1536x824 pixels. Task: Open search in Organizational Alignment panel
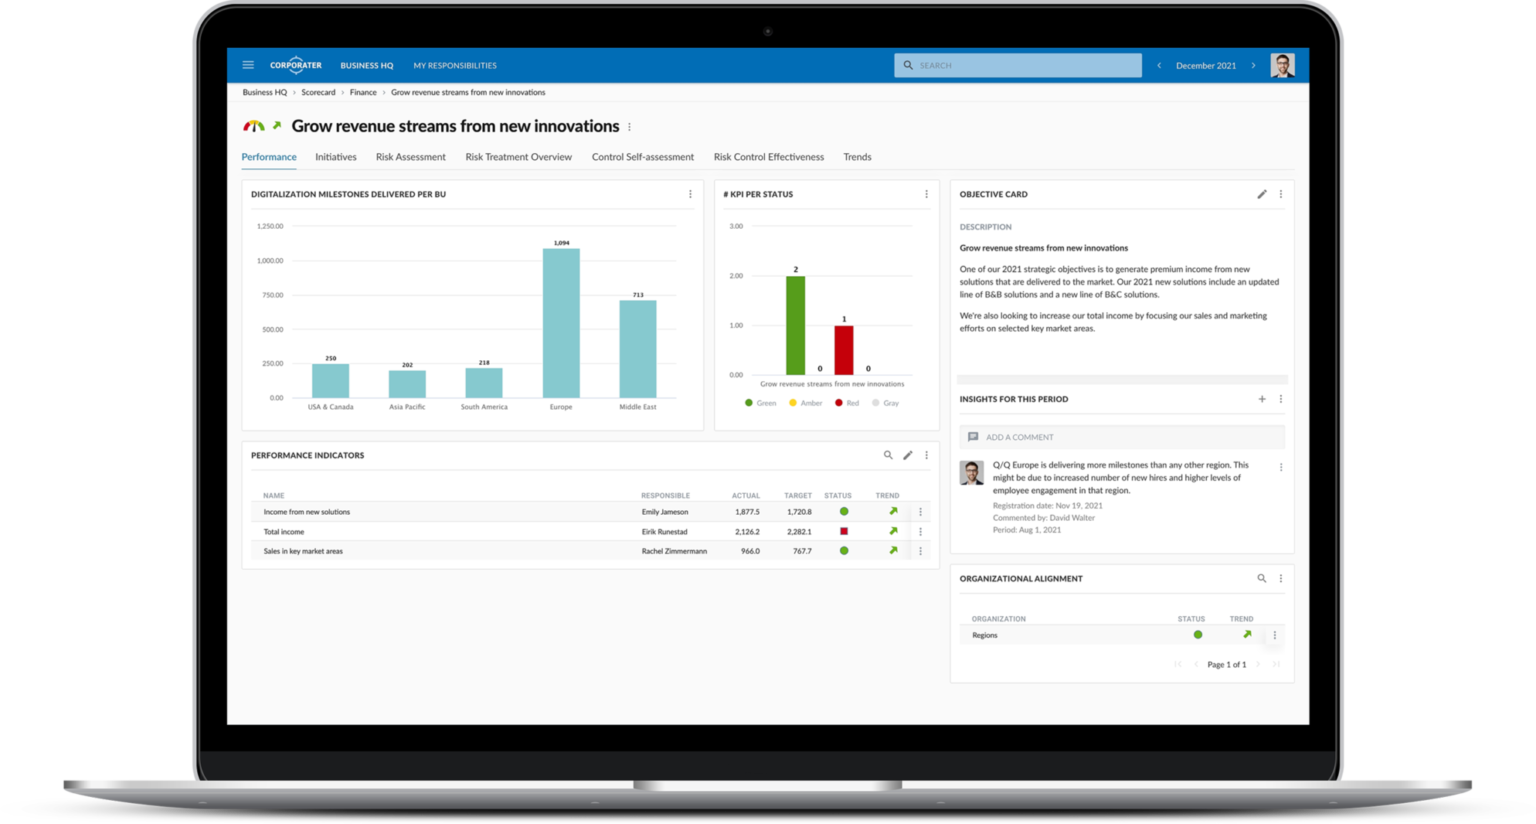coord(1262,578)
